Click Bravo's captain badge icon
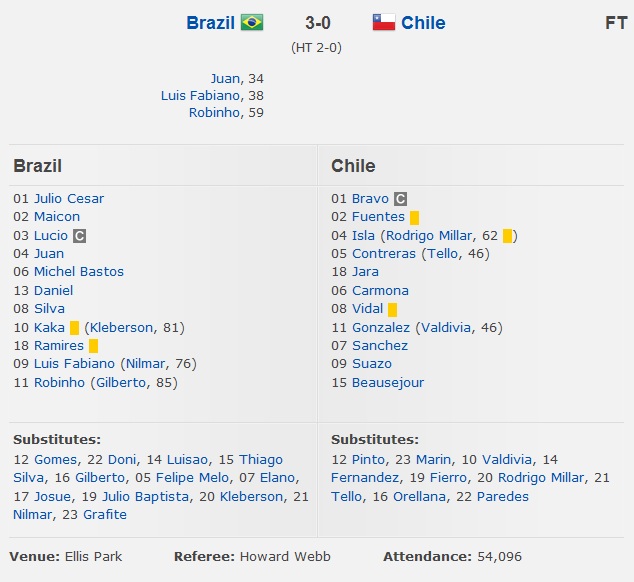634x582 pixels. [x=400, y=199]
